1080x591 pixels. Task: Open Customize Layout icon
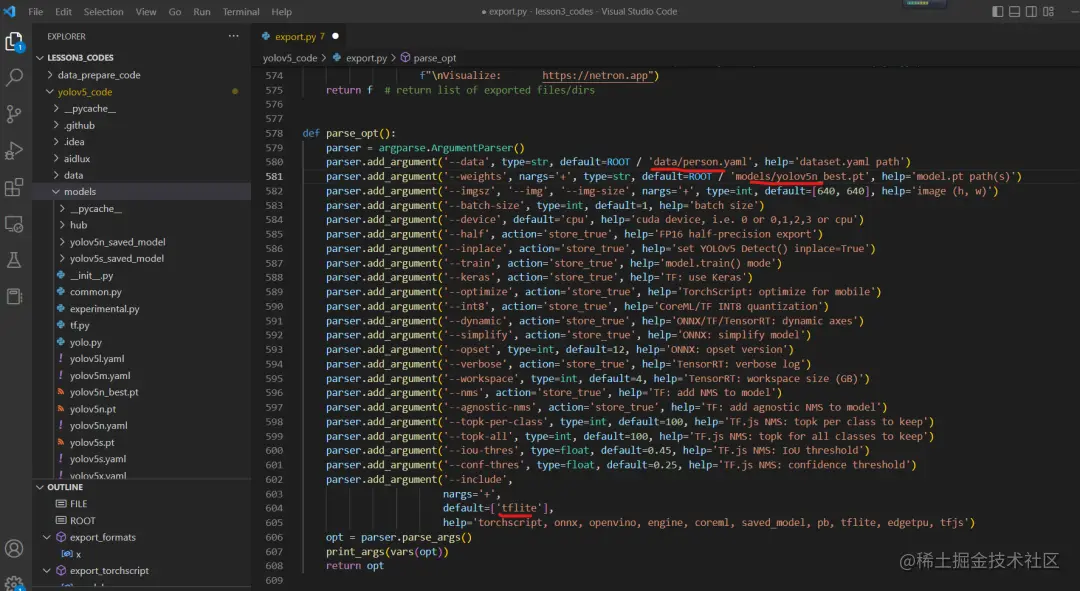tap(1048, 11)
